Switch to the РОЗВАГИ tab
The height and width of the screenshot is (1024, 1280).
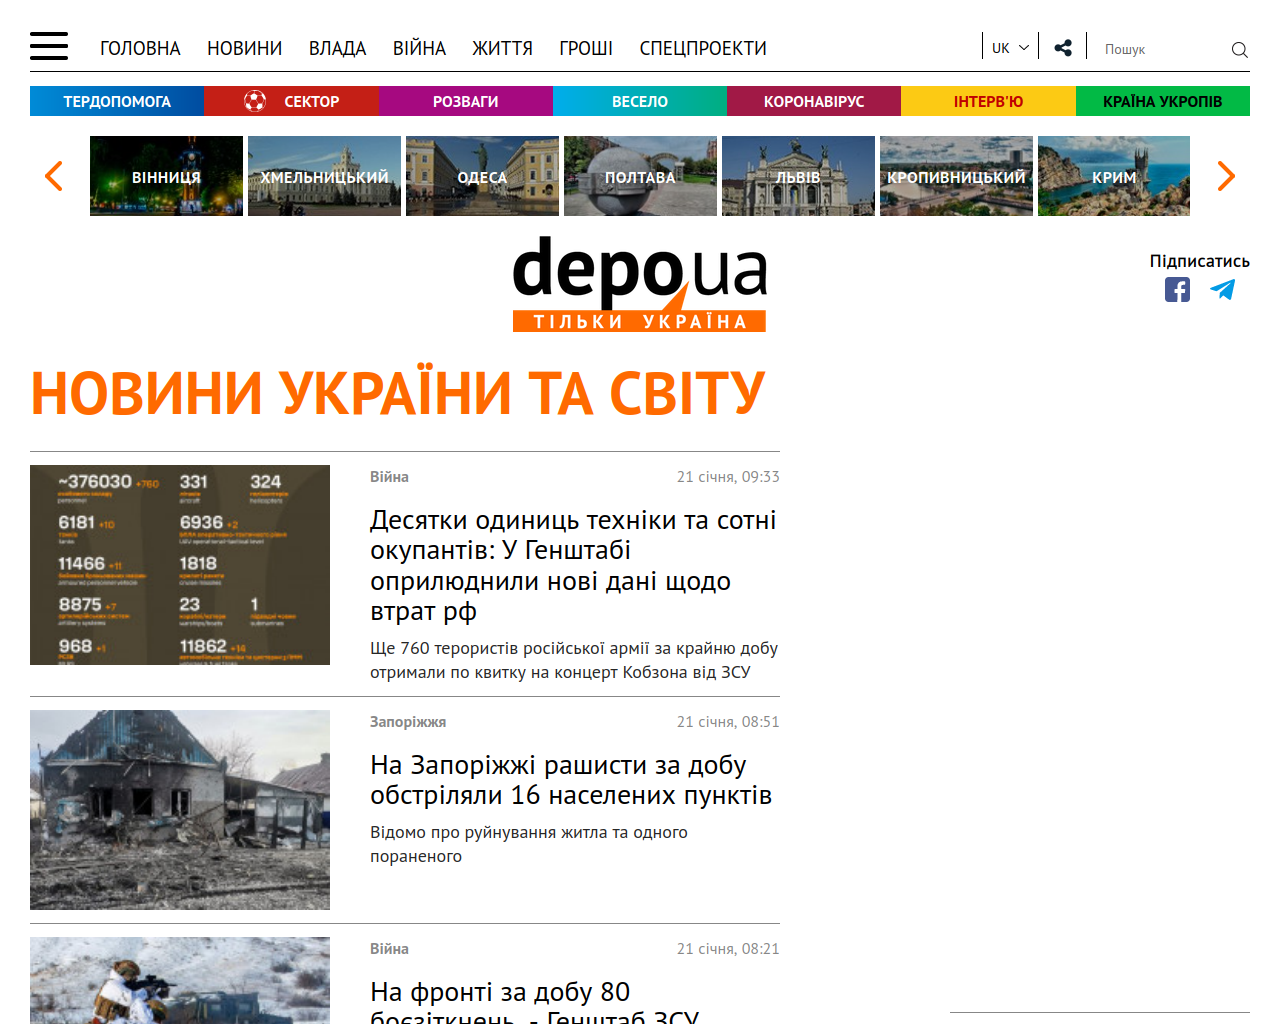(466, 101)
